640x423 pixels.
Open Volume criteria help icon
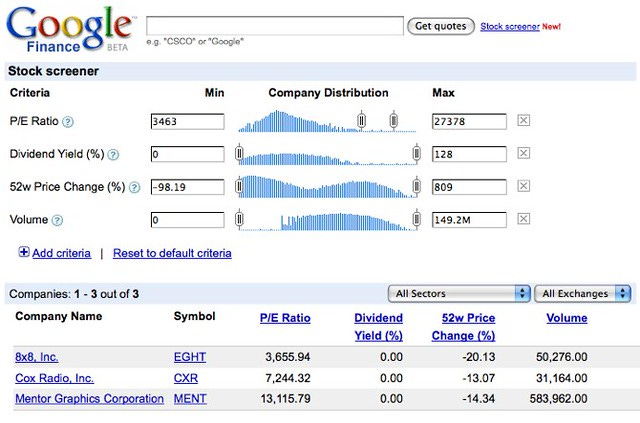[58, 220]
